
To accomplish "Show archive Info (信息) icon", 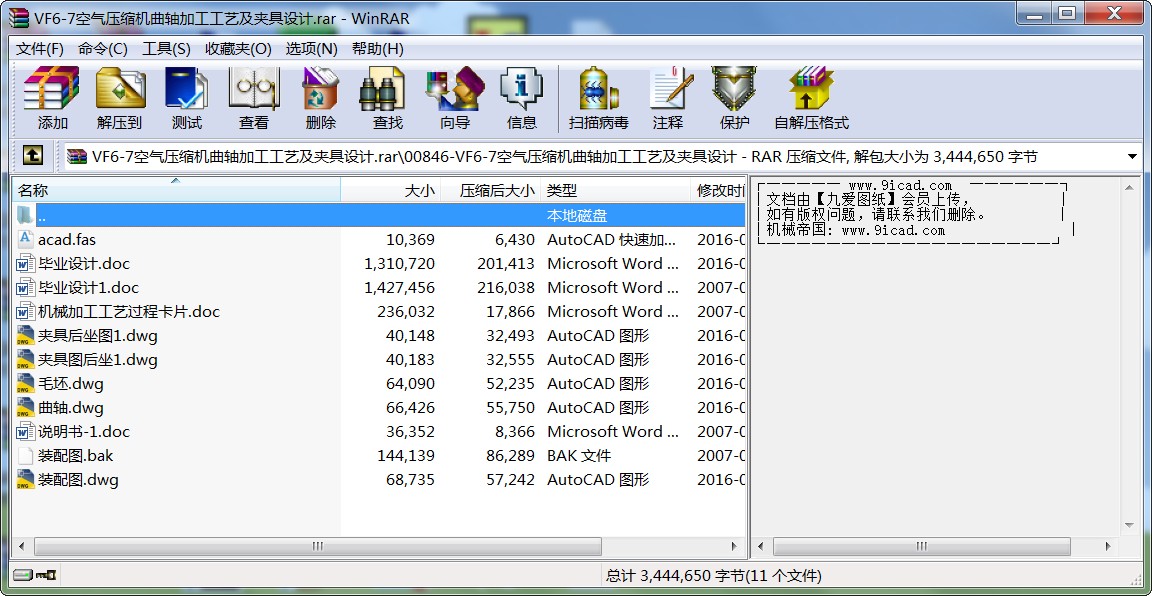I will [x=522, y=98].
